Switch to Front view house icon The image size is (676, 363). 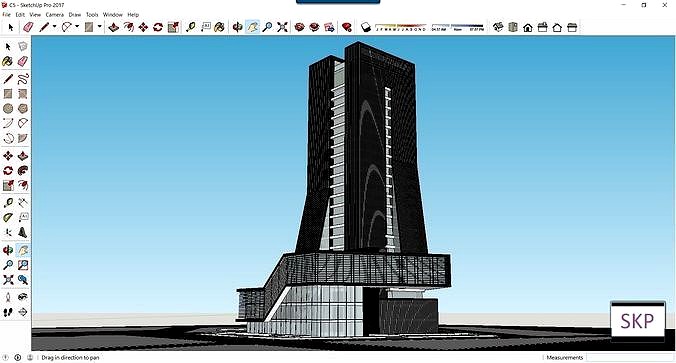[528, 27]
